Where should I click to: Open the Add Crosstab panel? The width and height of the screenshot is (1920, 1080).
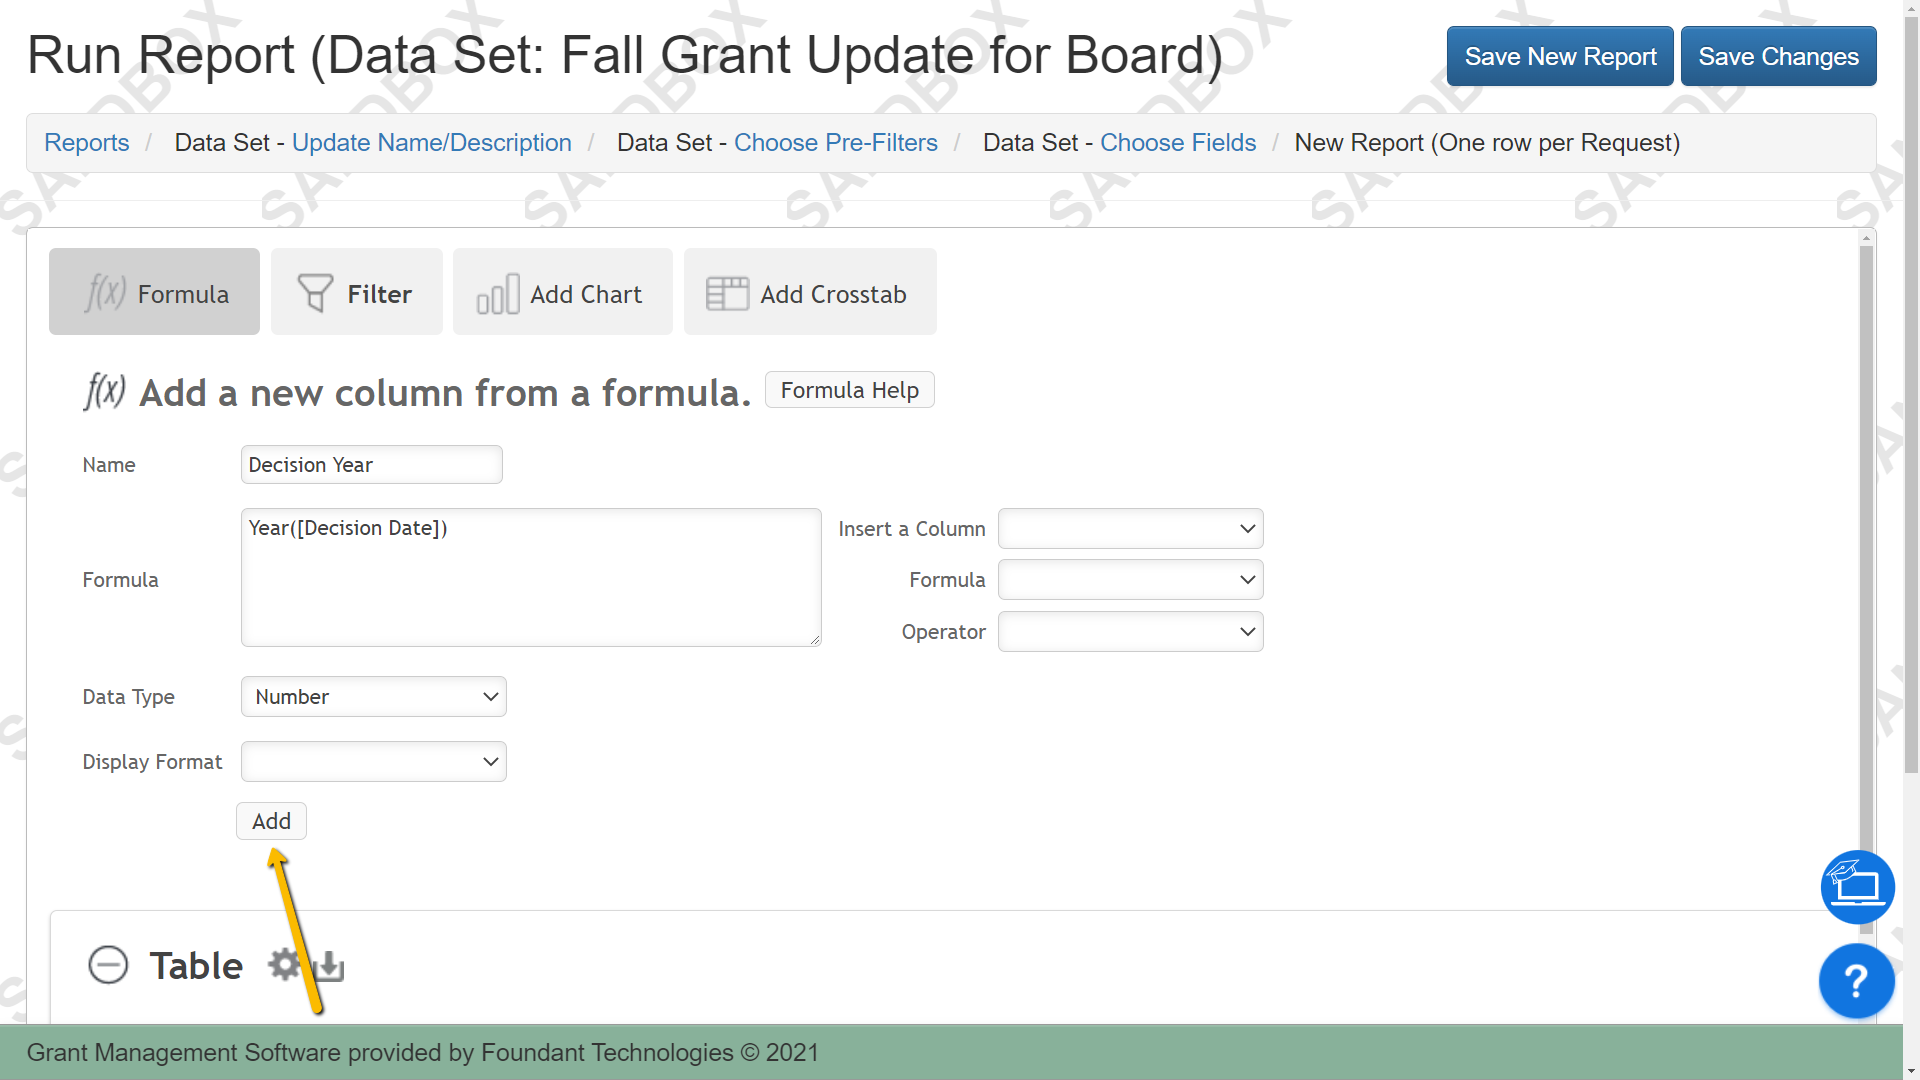click(810, 292)
